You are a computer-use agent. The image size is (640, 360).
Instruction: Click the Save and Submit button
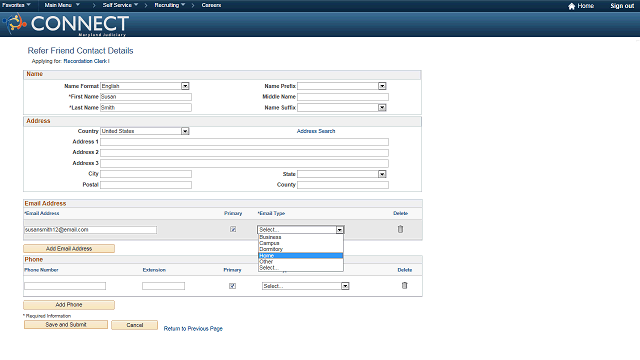(x=66, y=325)
